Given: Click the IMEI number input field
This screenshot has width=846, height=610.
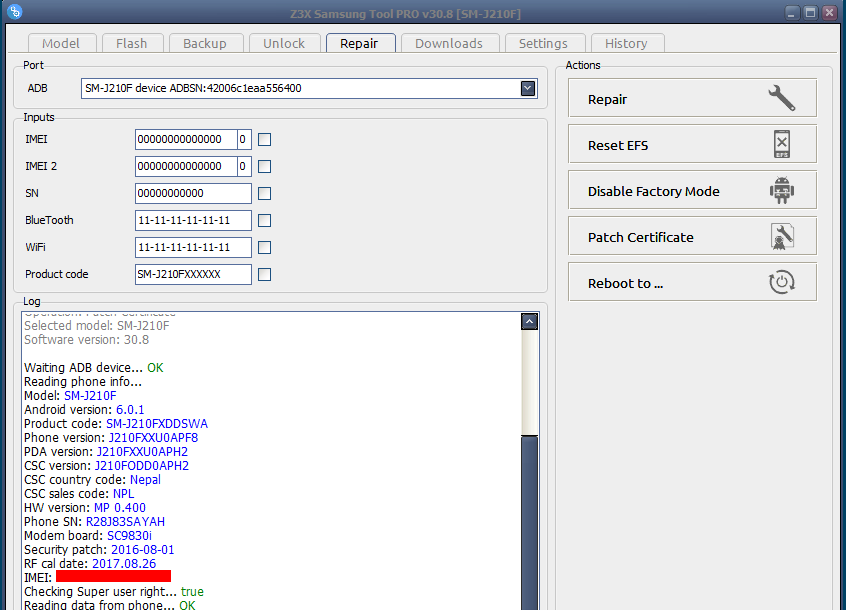Looking at the screenshot, I should click(x=186, y=140).
